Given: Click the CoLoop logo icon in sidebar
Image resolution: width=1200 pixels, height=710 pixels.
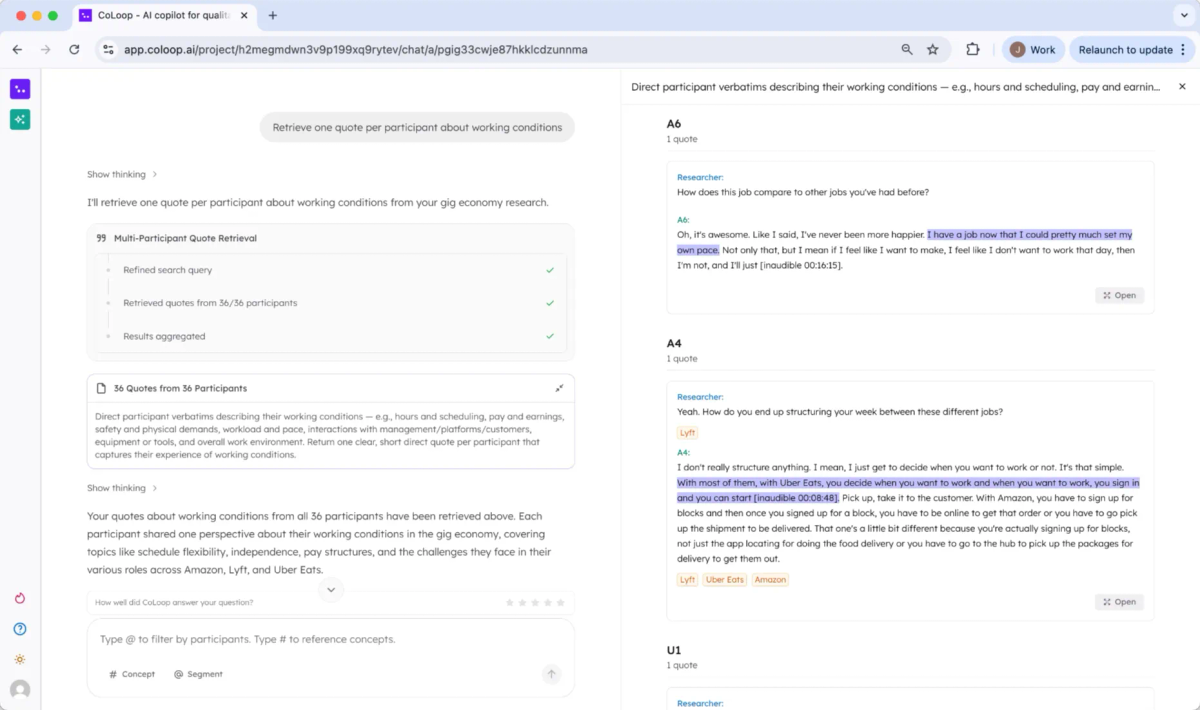Looking at the screenshot, I should 20,89.
